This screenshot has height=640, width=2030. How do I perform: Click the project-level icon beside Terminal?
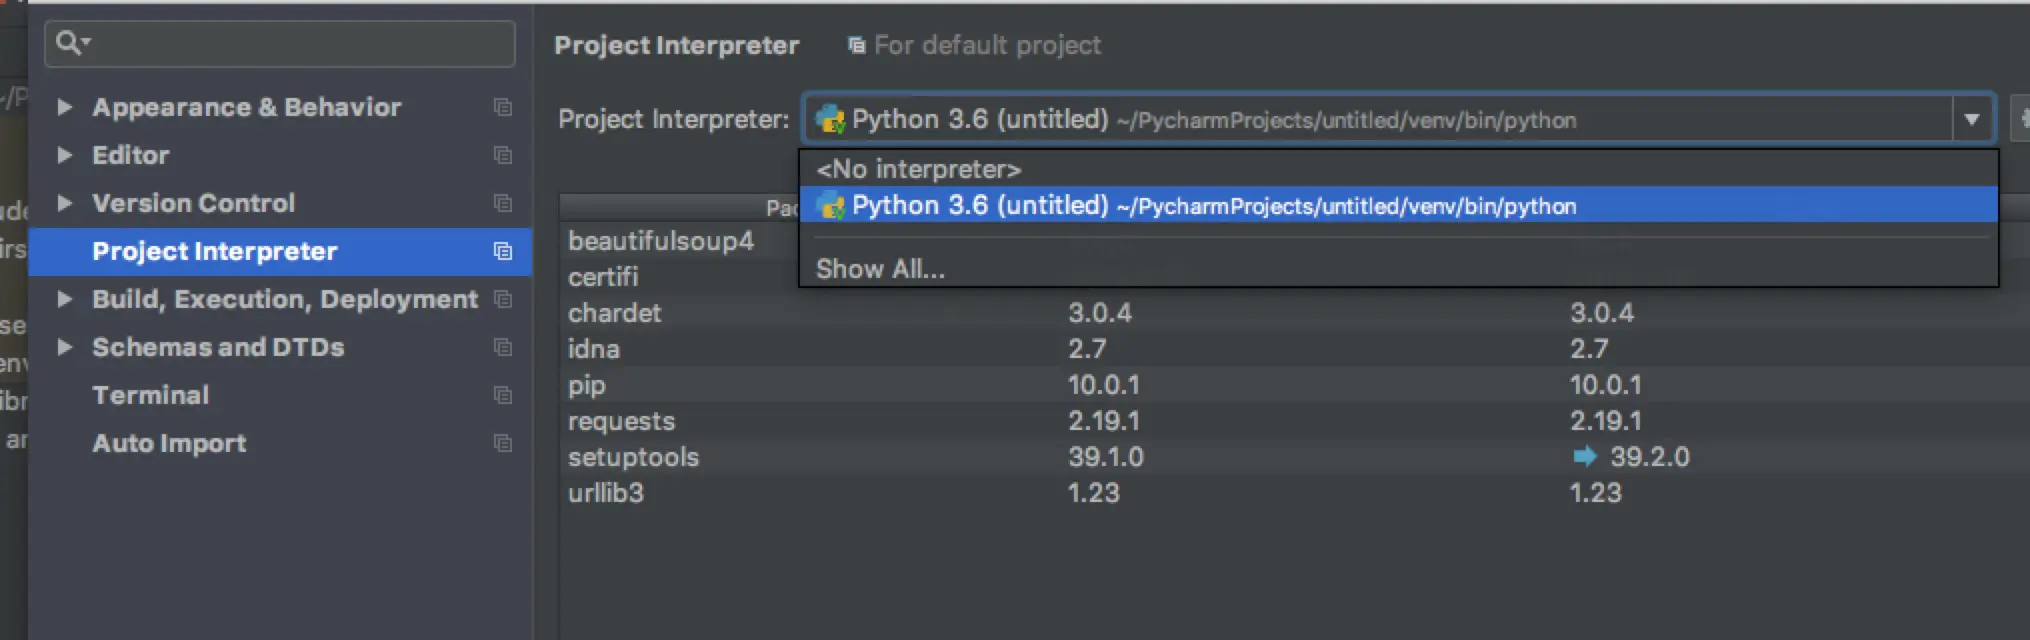pos(503,395)
